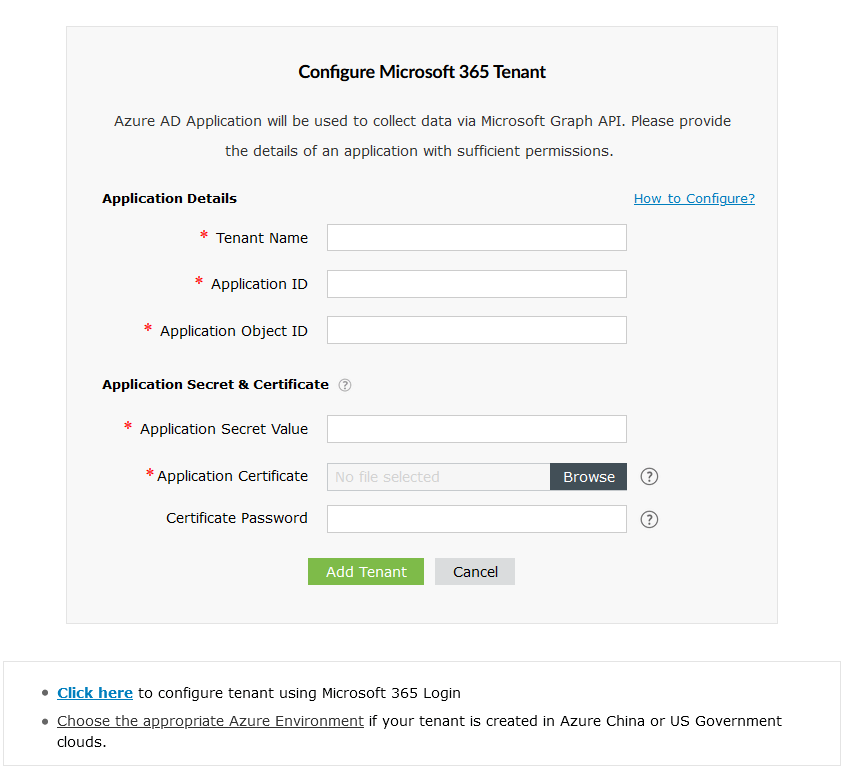Click the Browse button to select certificate
This screenshot has width=843, height=767.
588,476
